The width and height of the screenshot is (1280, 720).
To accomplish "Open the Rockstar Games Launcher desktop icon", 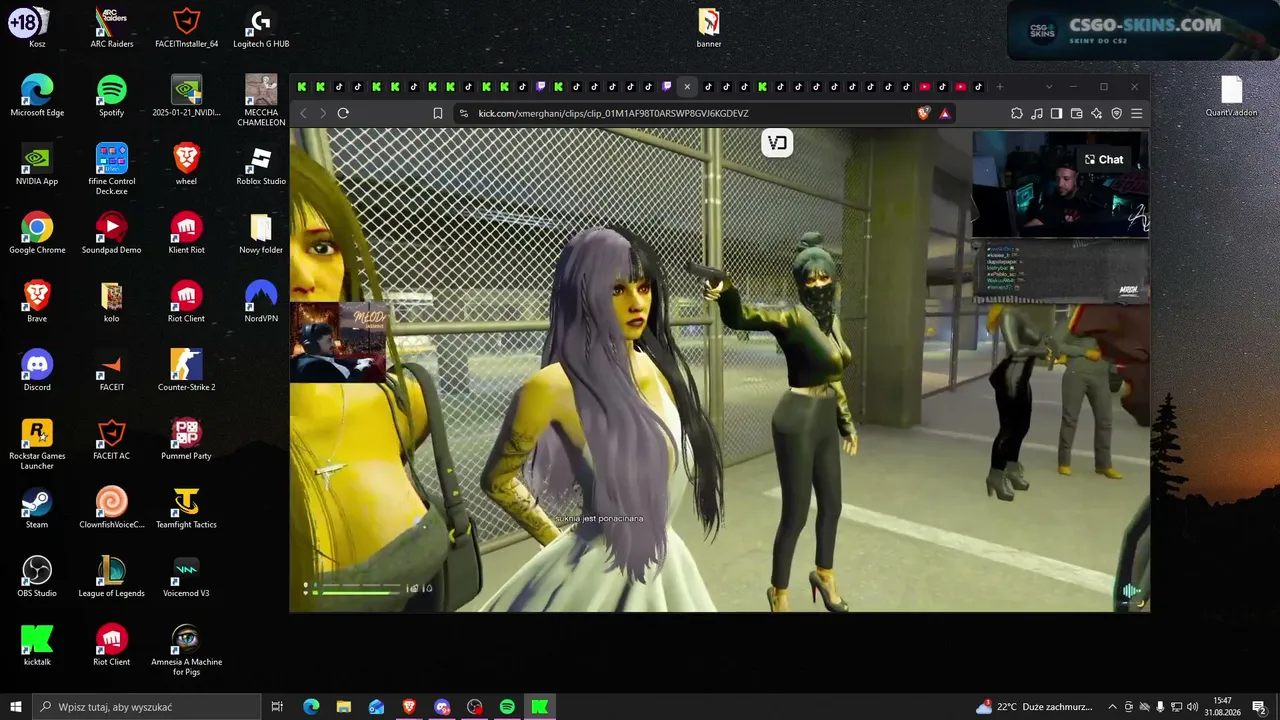I will click(37, 443).
